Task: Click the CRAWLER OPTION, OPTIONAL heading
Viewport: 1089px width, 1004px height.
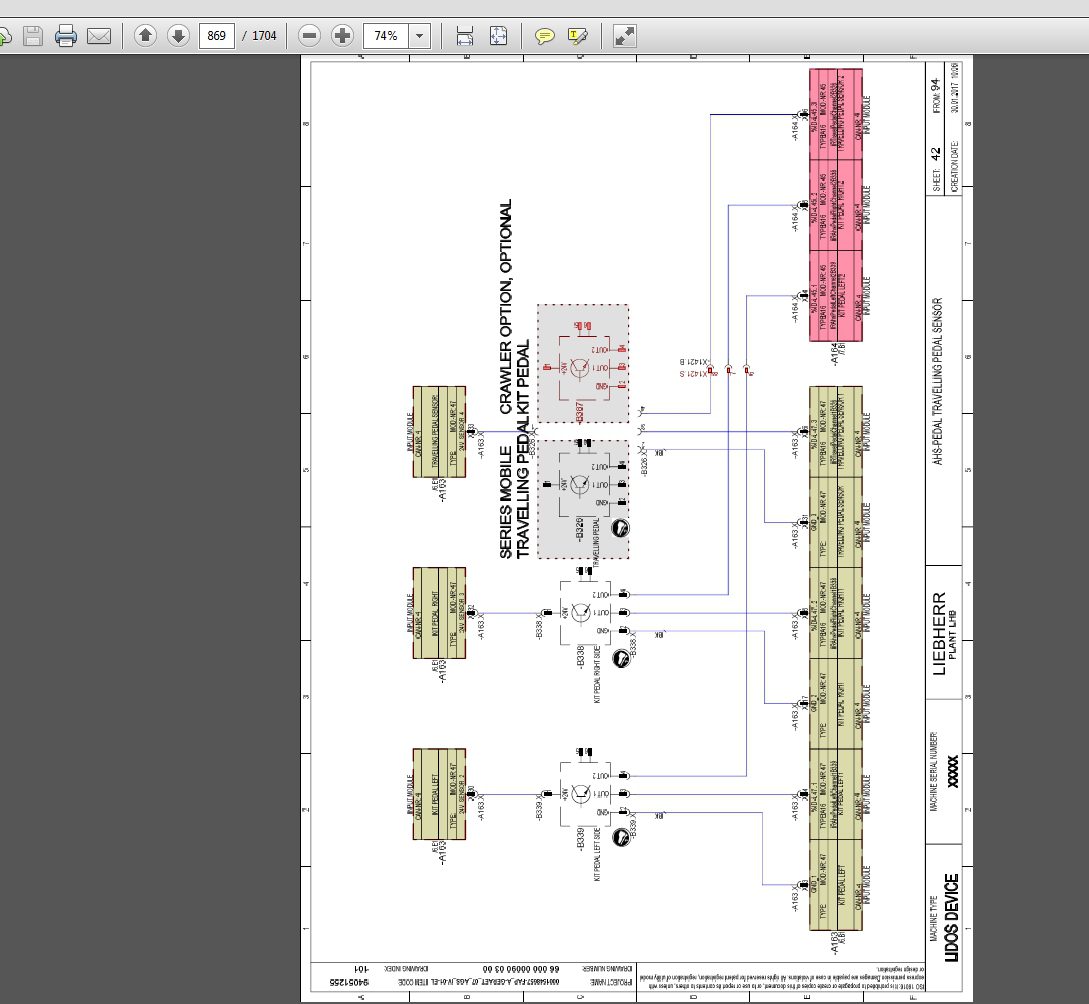Action: (506, 306)
